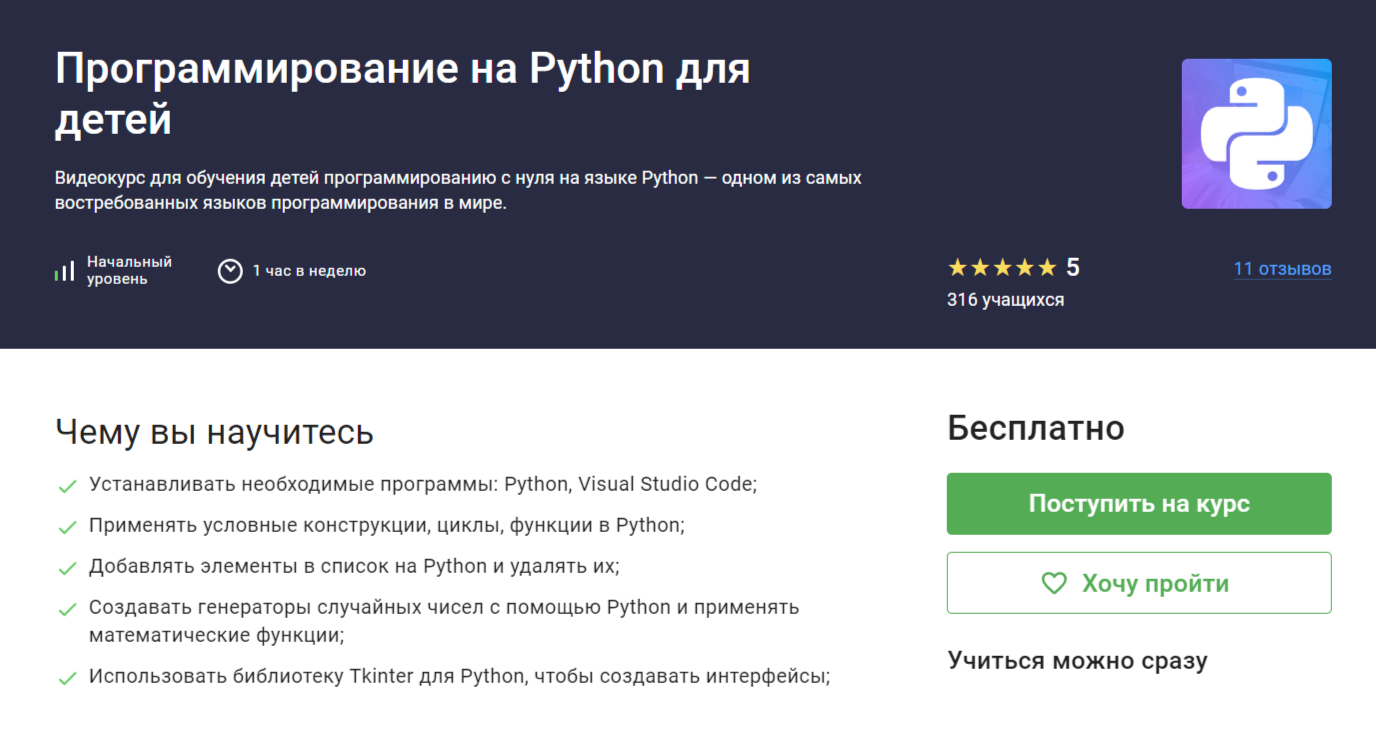
Task: Click the Поступить на курс button
Action: (1139, 504)
